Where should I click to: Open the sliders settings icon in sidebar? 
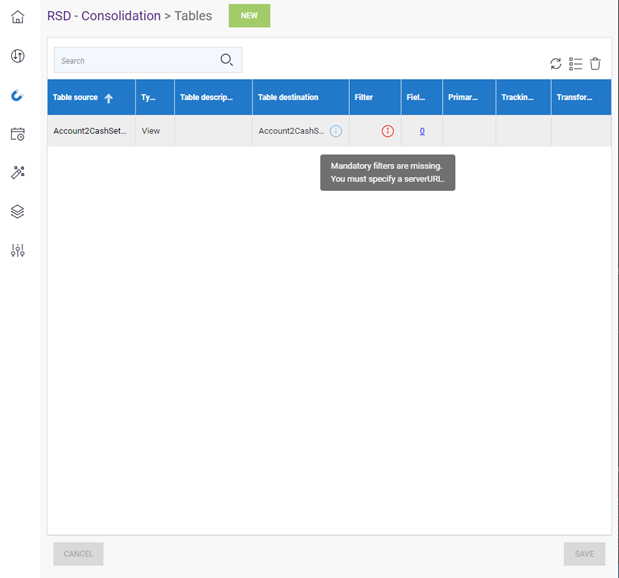17,250
